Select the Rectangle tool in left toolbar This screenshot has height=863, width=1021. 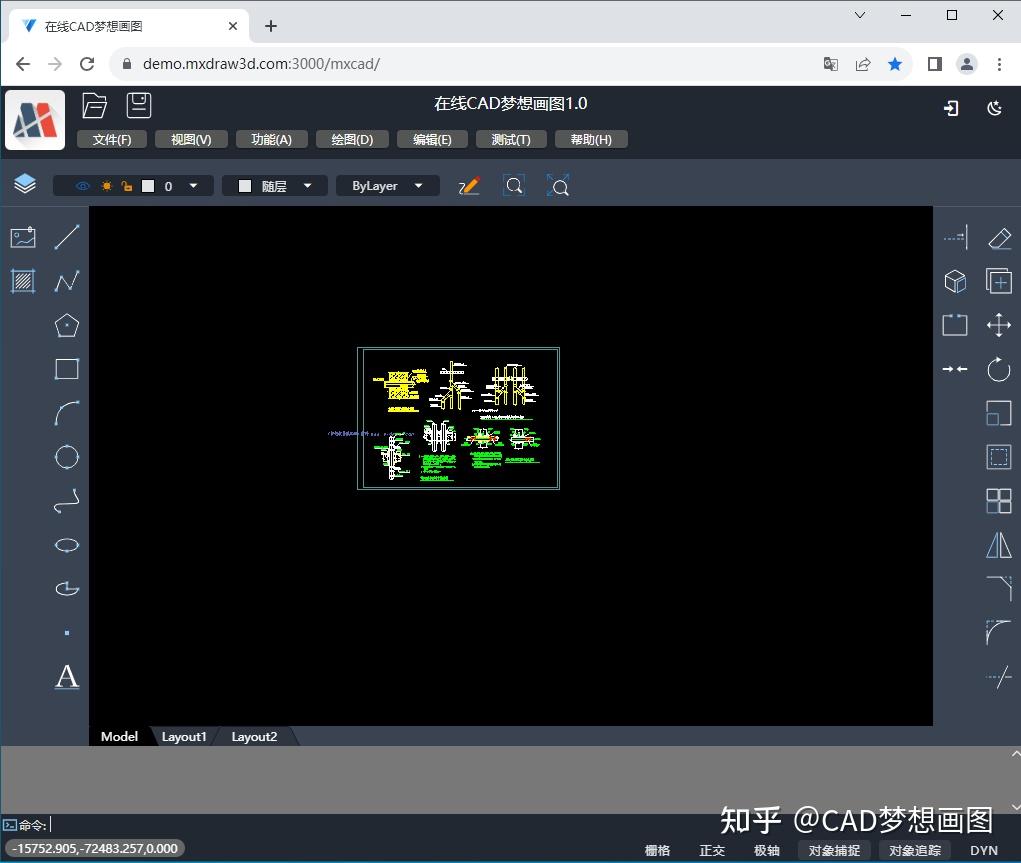(x=66, y=368)
